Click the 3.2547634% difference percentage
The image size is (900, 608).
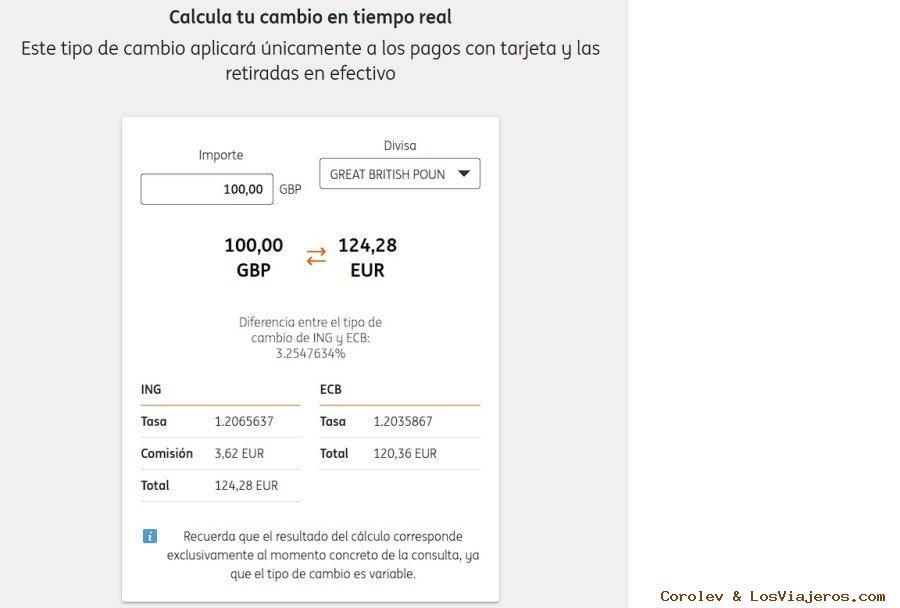click(310, 354)
